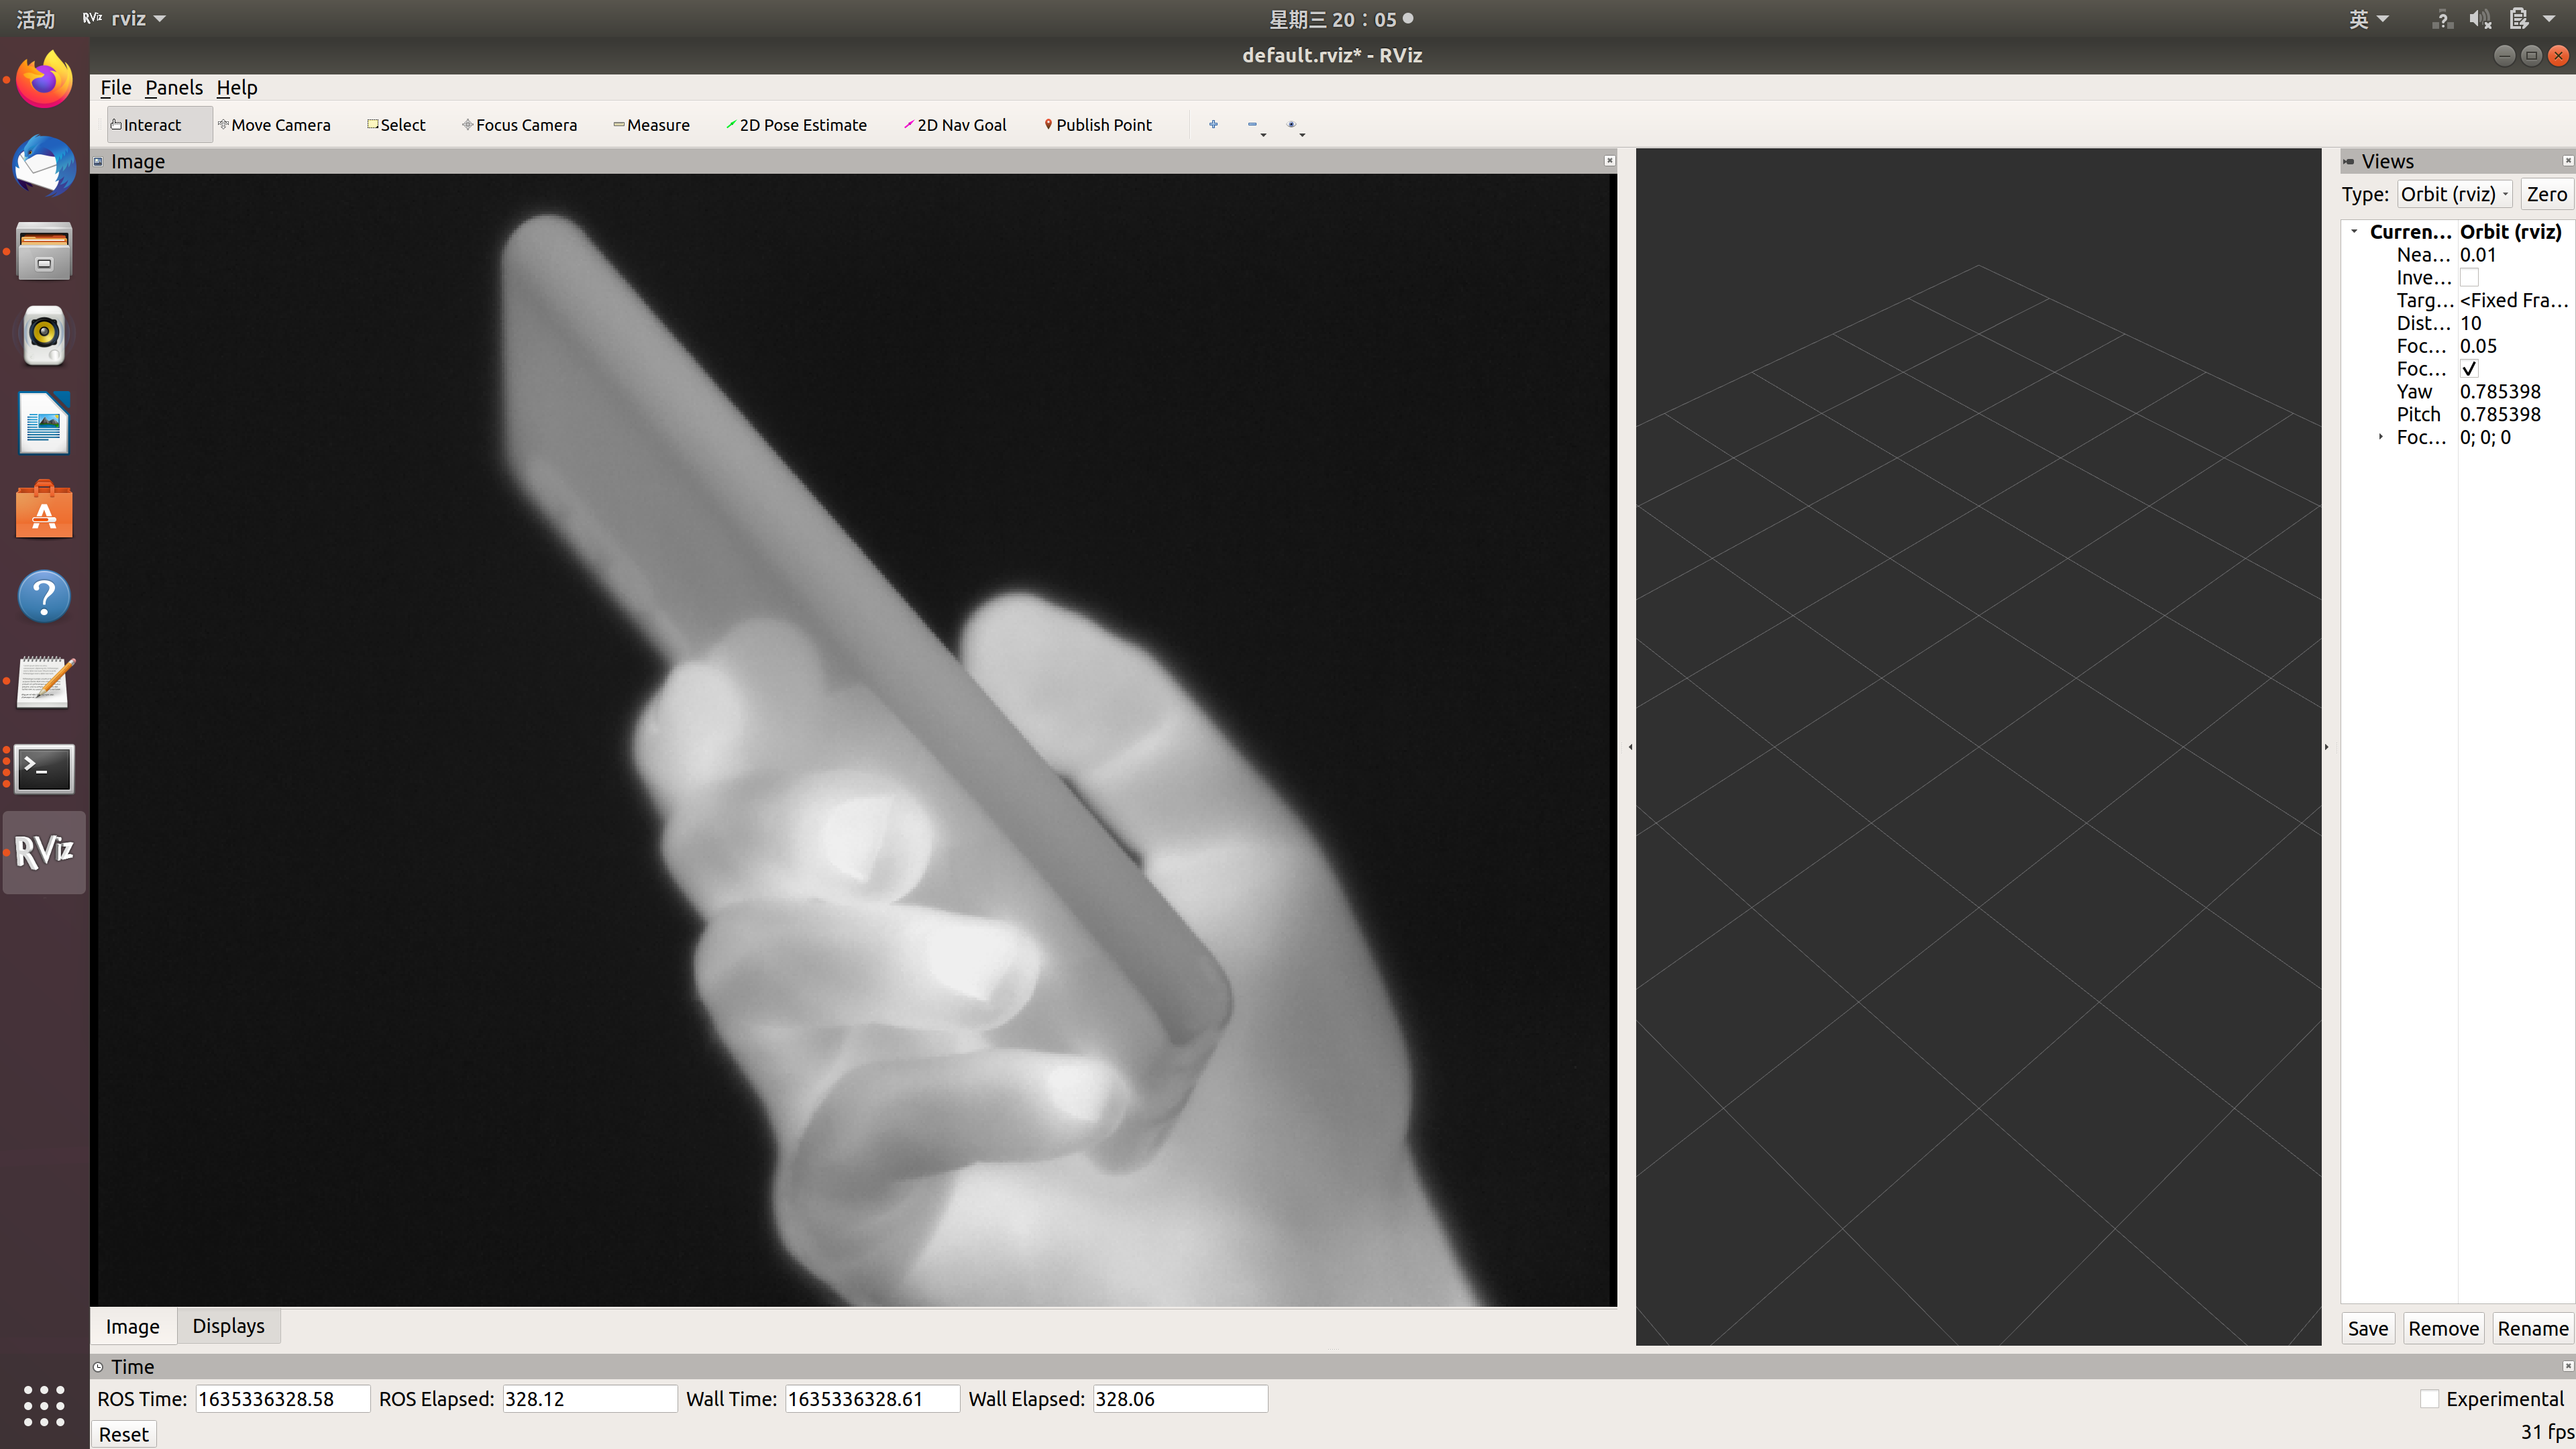Viewport: 2576px width, 1449px height.
Task: Enable the Experimental checkbox
Action: [x=2429, y=1399]
